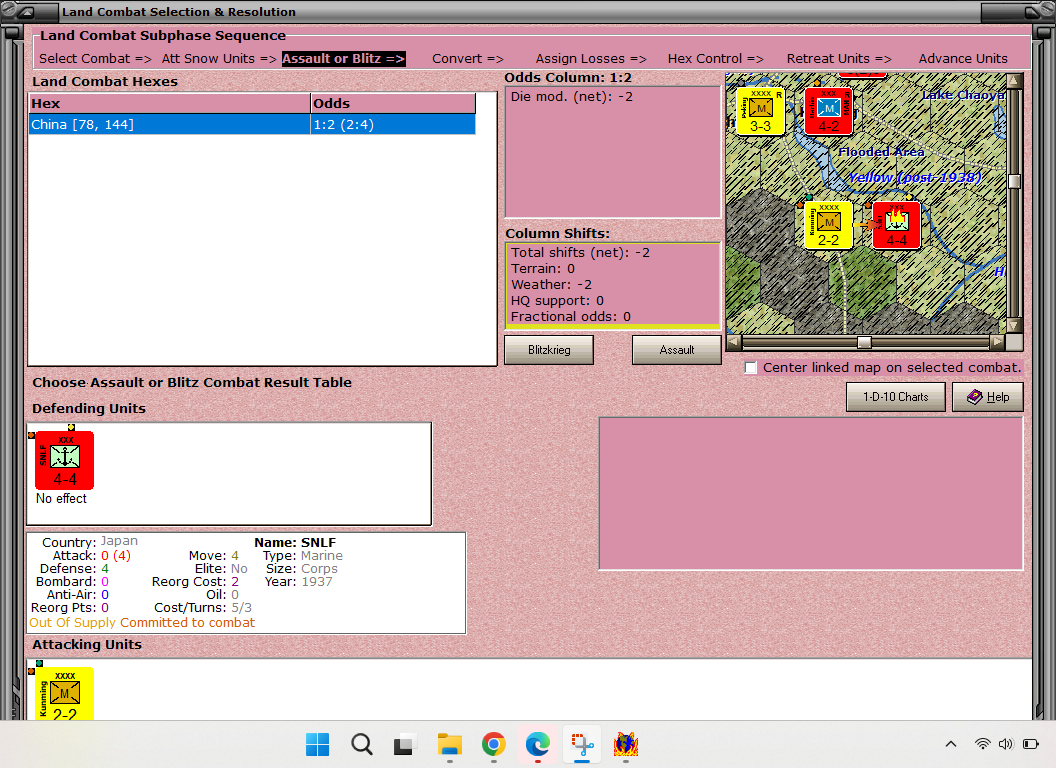The height and width of the screenshot is (768, 1056).
Task: Click the Assault or Blitz subphase step
Action: pos(343,59)
